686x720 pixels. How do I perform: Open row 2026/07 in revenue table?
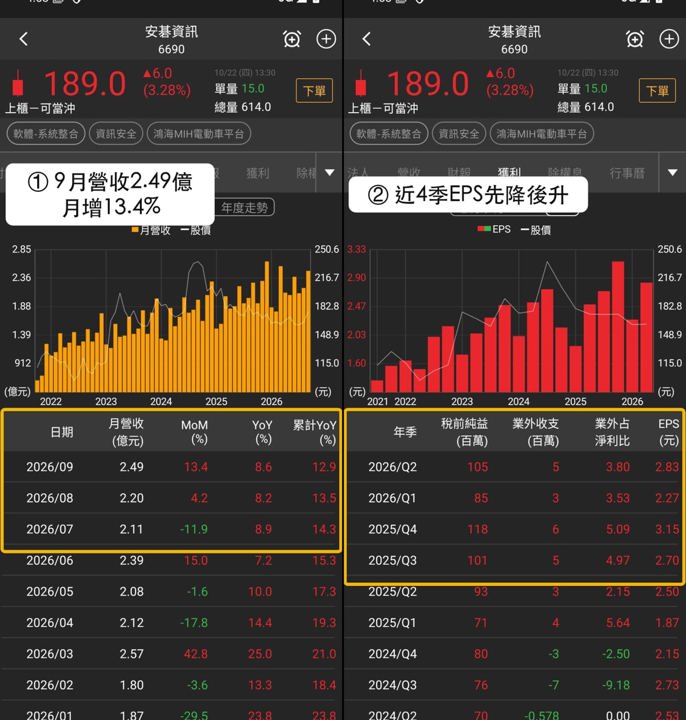coord(171,529)
